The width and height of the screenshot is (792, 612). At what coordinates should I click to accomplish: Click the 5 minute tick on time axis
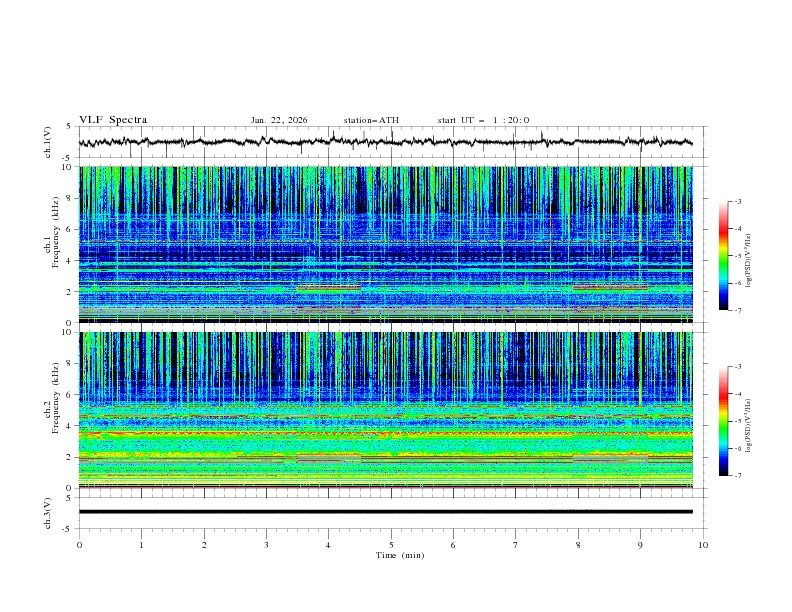point(391,544)
